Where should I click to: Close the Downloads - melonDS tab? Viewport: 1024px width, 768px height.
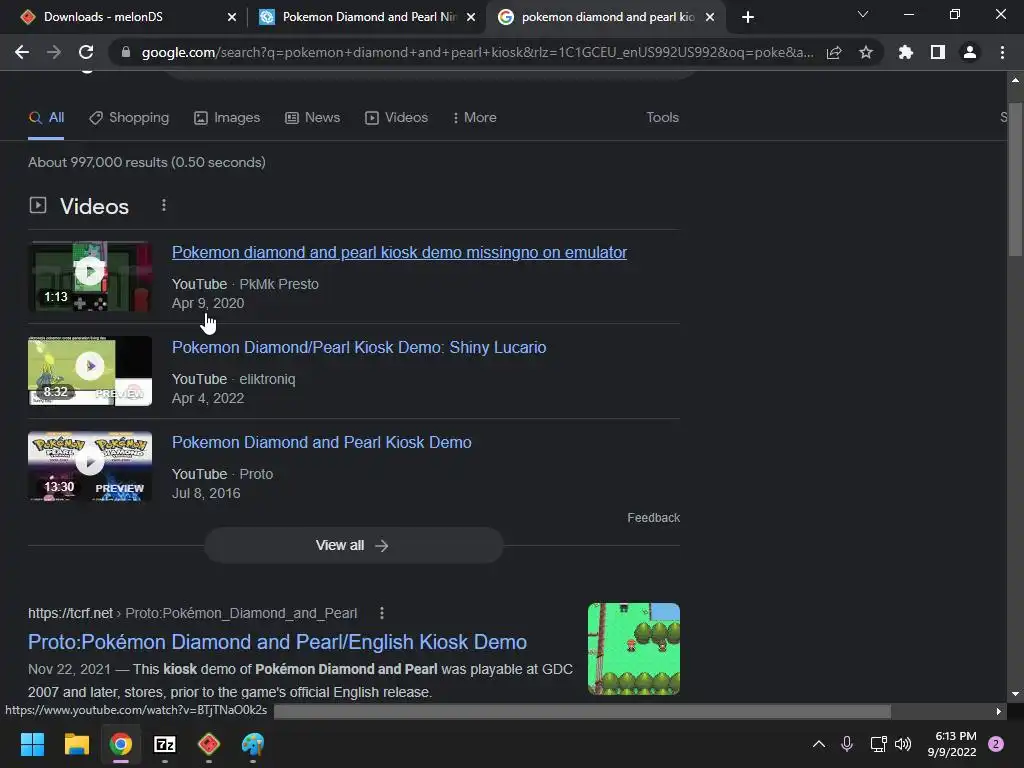[232, 17]
